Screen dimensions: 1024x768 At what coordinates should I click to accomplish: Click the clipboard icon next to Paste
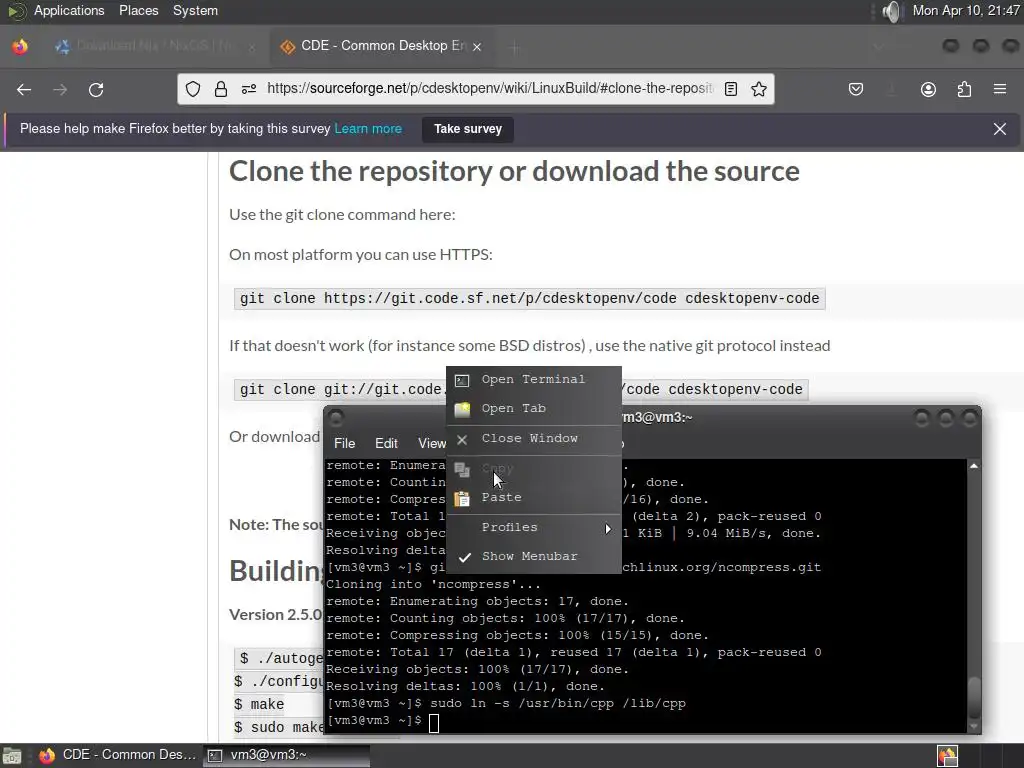462,498
